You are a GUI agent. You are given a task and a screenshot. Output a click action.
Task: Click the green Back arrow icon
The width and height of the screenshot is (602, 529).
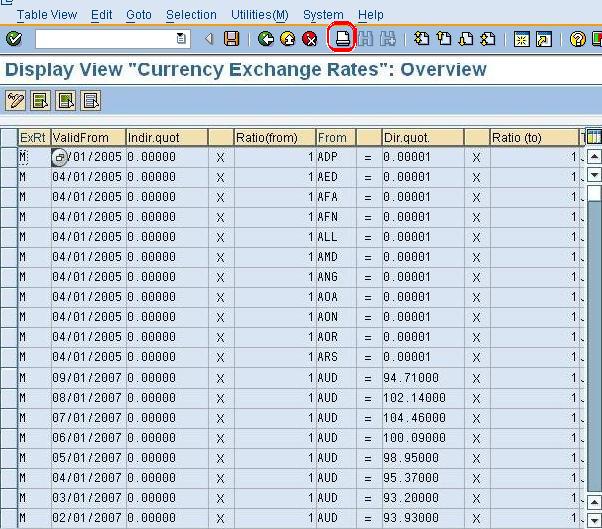click(266, 39)
